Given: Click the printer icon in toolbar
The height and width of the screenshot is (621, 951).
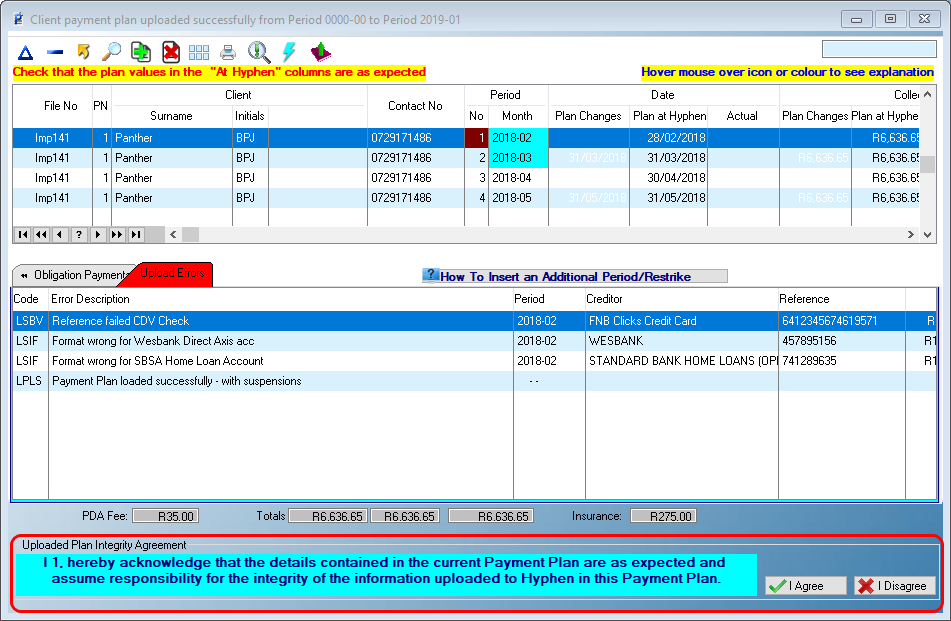Looking at the screenshot, I should click(x=228, y=52).
